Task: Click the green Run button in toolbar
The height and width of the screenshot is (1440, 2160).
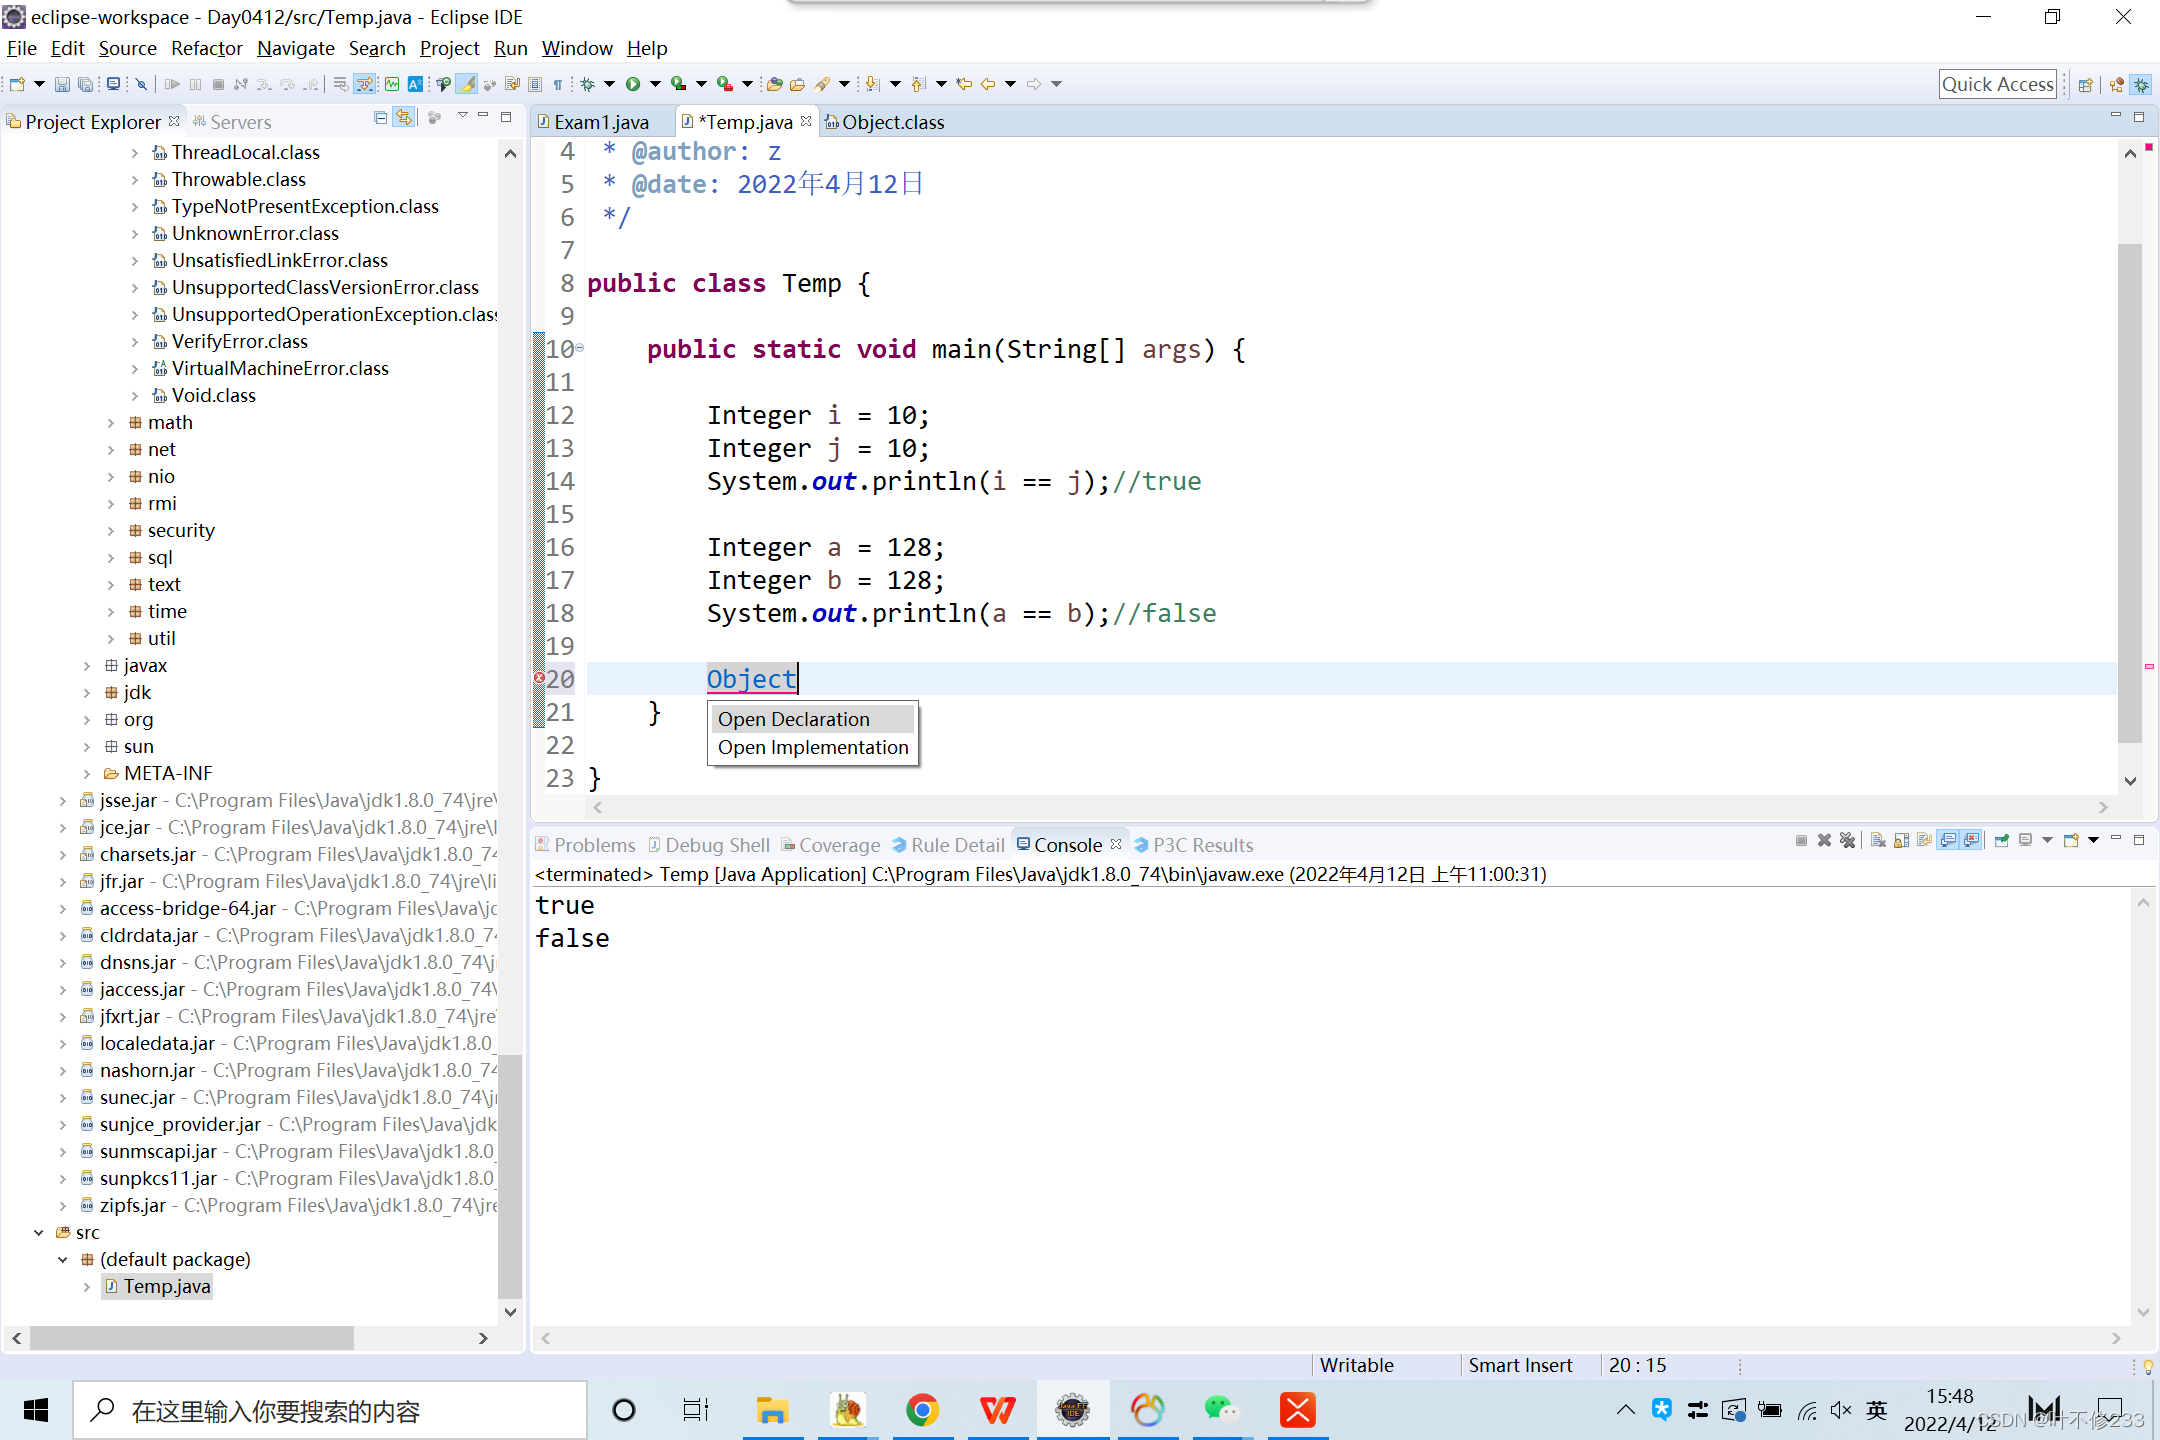Action: coord(633,84)
